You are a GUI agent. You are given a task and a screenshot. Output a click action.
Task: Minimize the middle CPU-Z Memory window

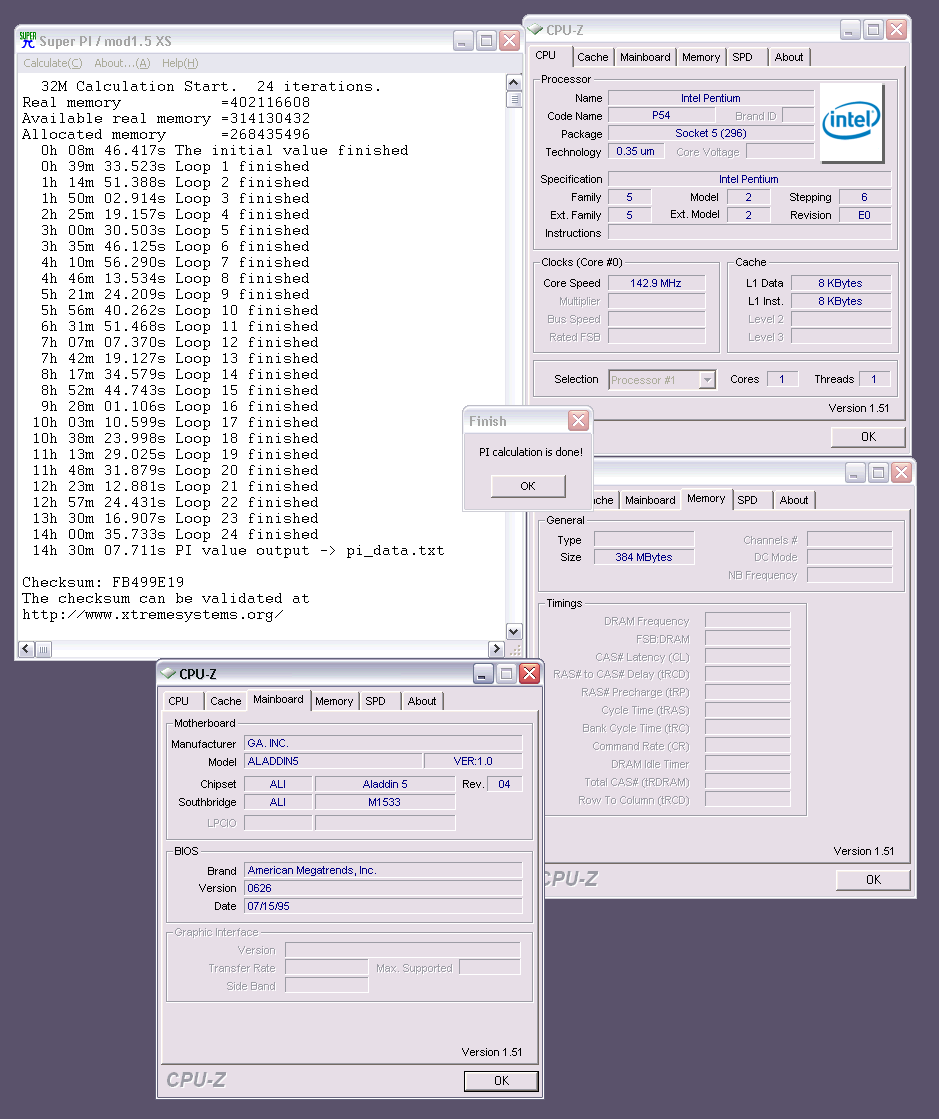(856, 472)
